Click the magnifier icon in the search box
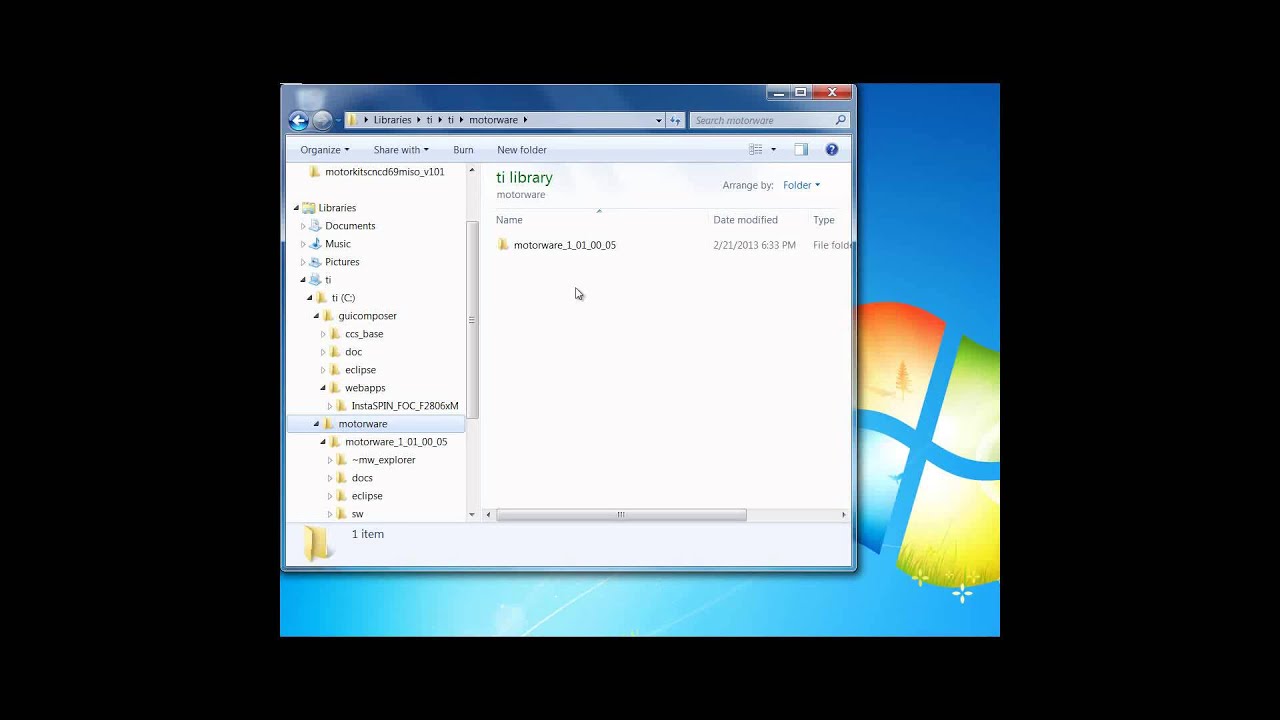The image size is (1280, 720). [x=840, y=120]
